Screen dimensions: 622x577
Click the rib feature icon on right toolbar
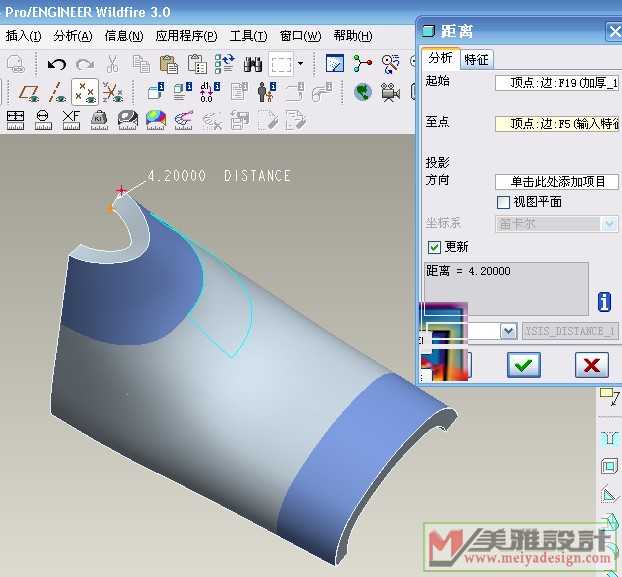609,495
